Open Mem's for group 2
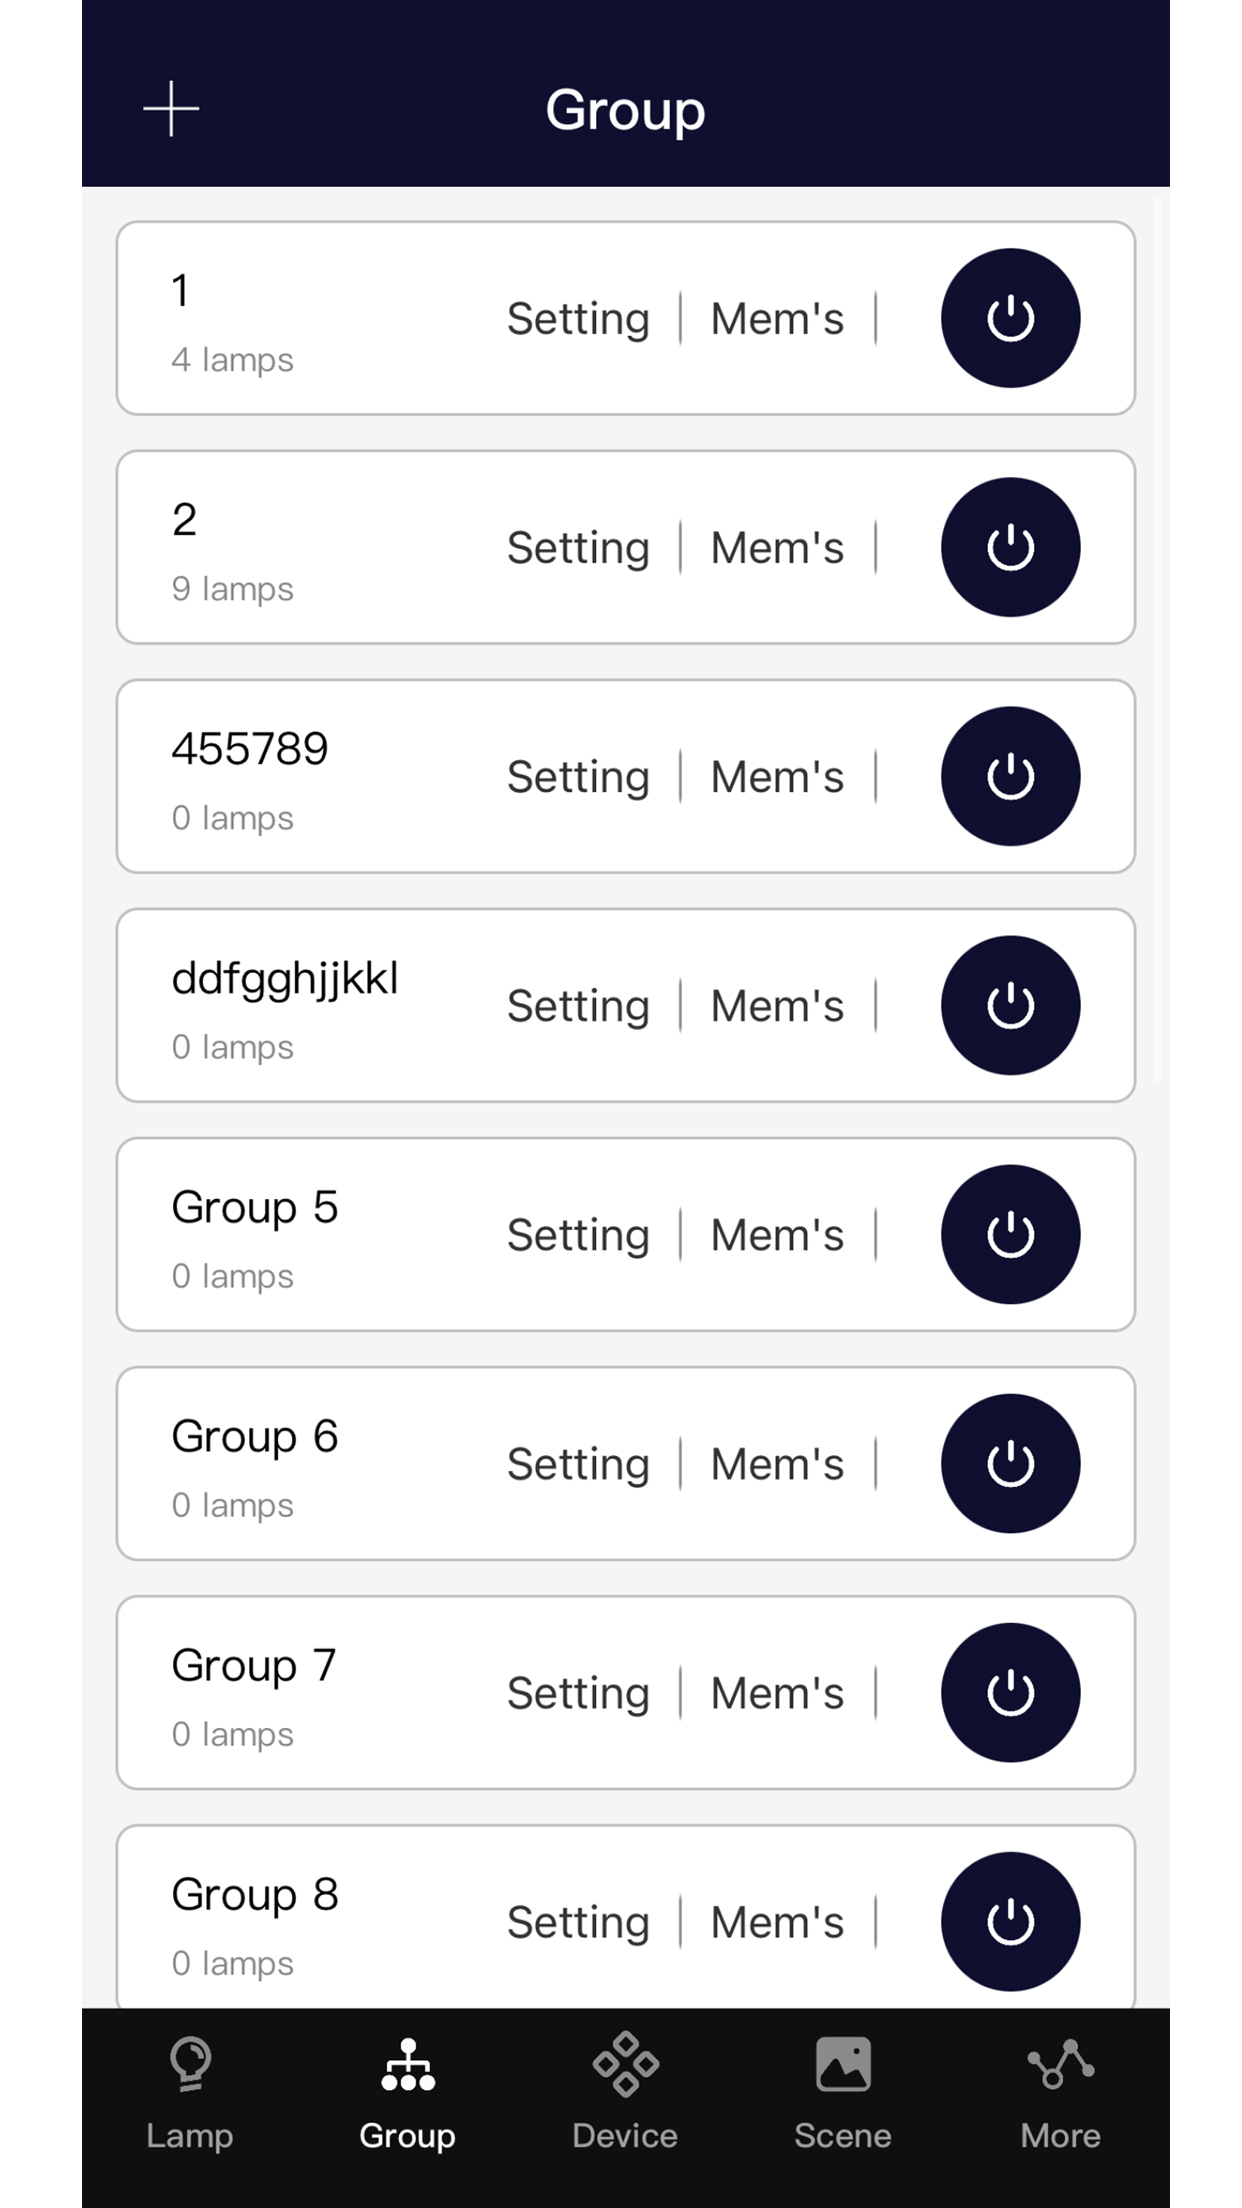The image size is (1242, 2208). coord(777,548)
